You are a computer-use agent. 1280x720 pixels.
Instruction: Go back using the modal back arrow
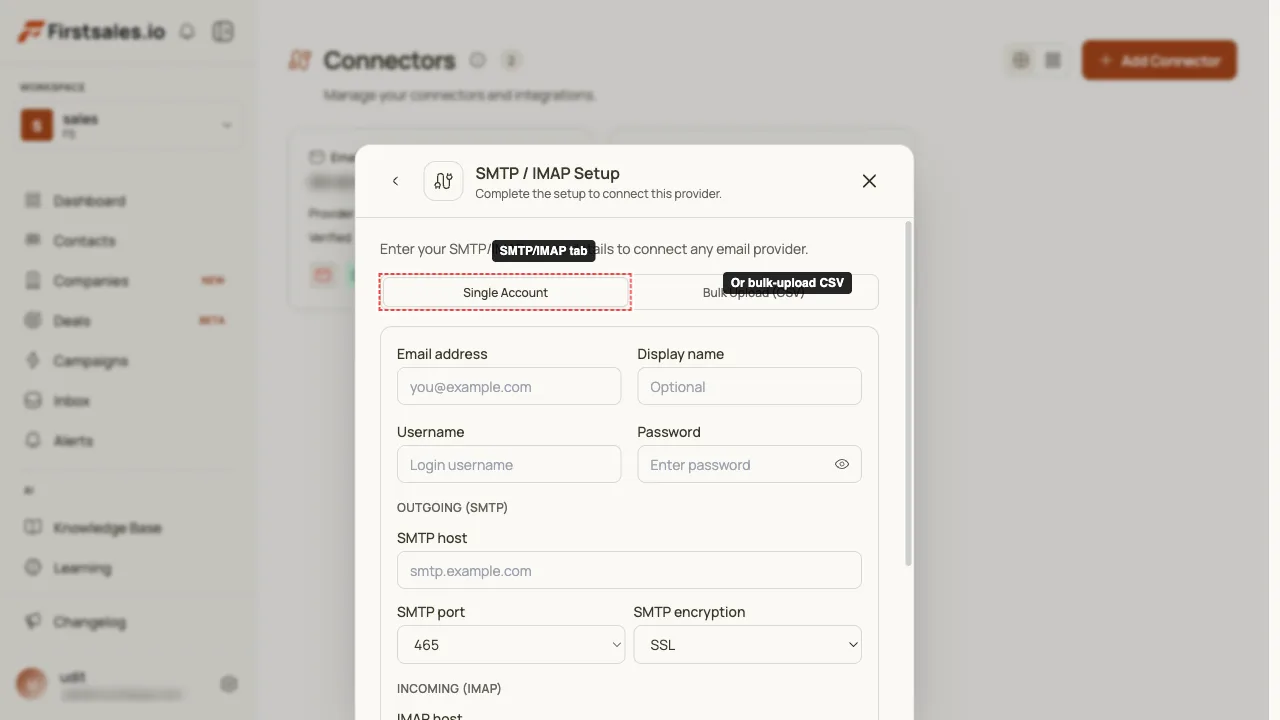coord(395,181)
